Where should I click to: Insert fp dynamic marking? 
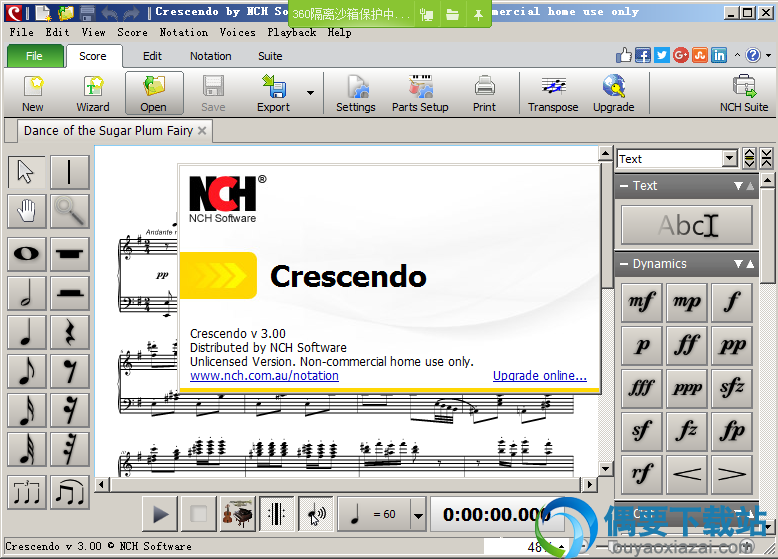point(732,432)
